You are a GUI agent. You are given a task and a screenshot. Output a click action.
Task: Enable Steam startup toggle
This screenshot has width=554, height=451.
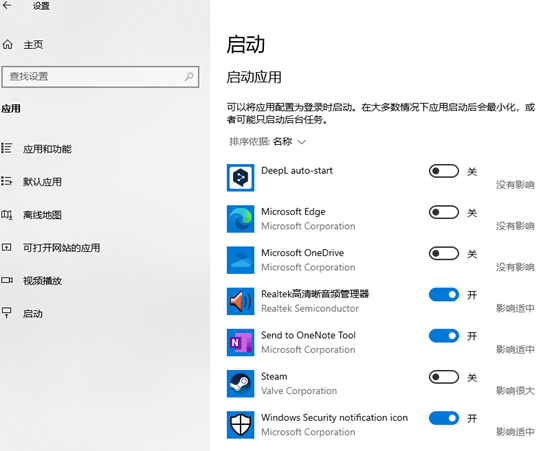(x=444, y=377)
